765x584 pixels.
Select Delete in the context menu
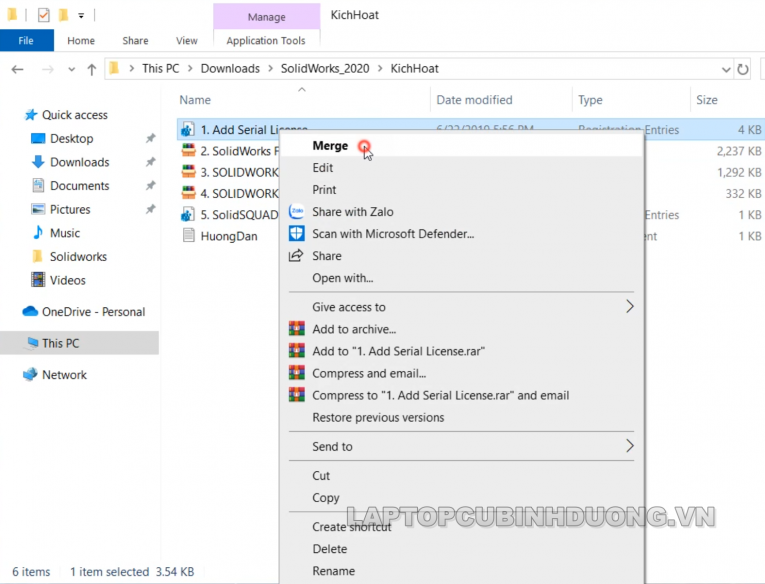[x=330, y=549]
